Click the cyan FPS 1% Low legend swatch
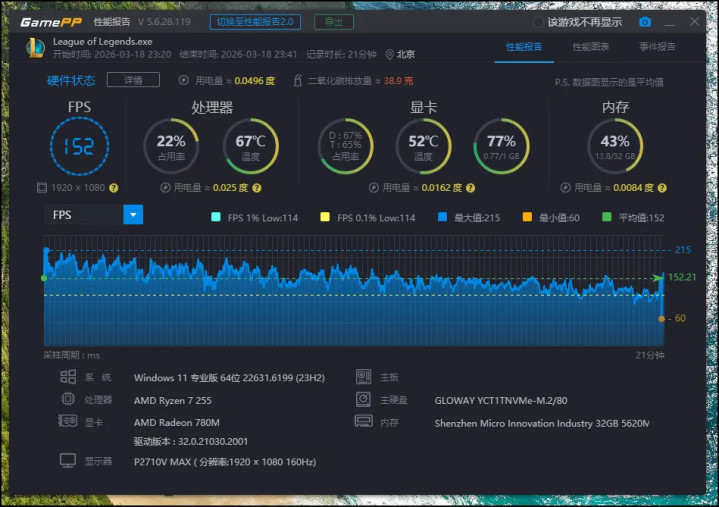719x507 pixels. tap(216, 217)
